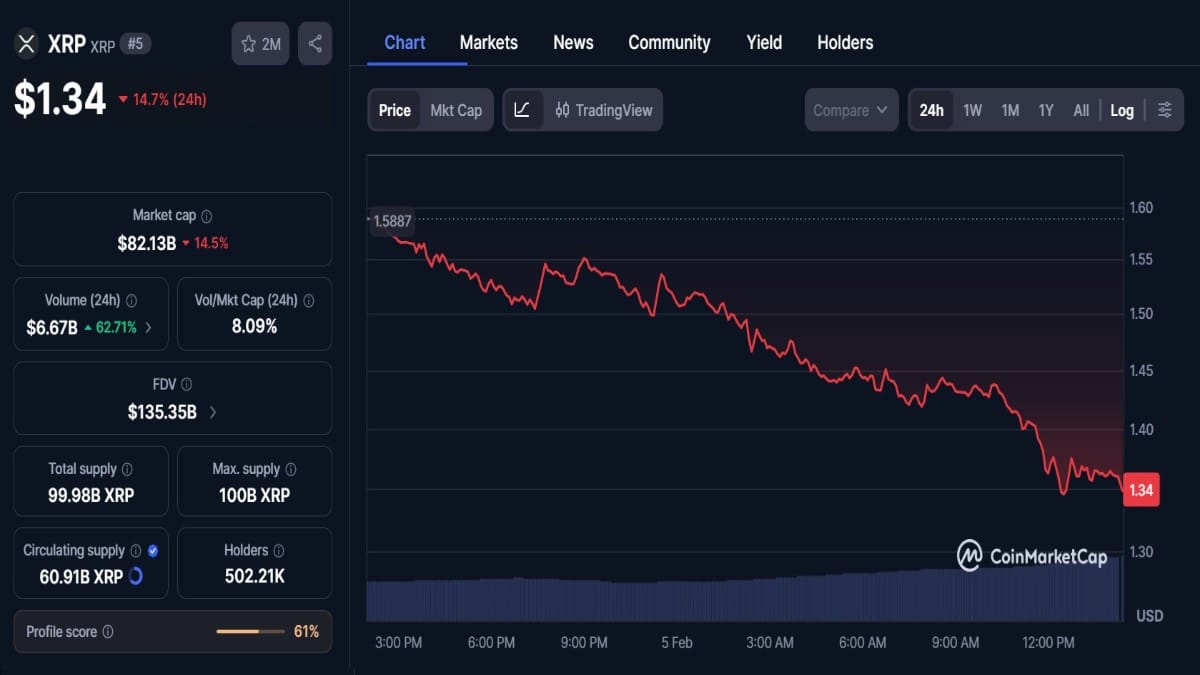Open the Compare dropdown
Screen dimensions: 1200x675
coord(850,110)
